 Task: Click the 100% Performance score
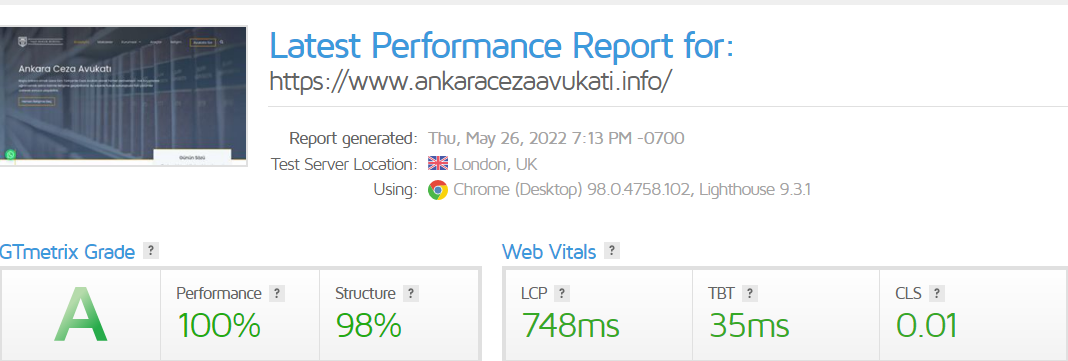pos(219,326)
